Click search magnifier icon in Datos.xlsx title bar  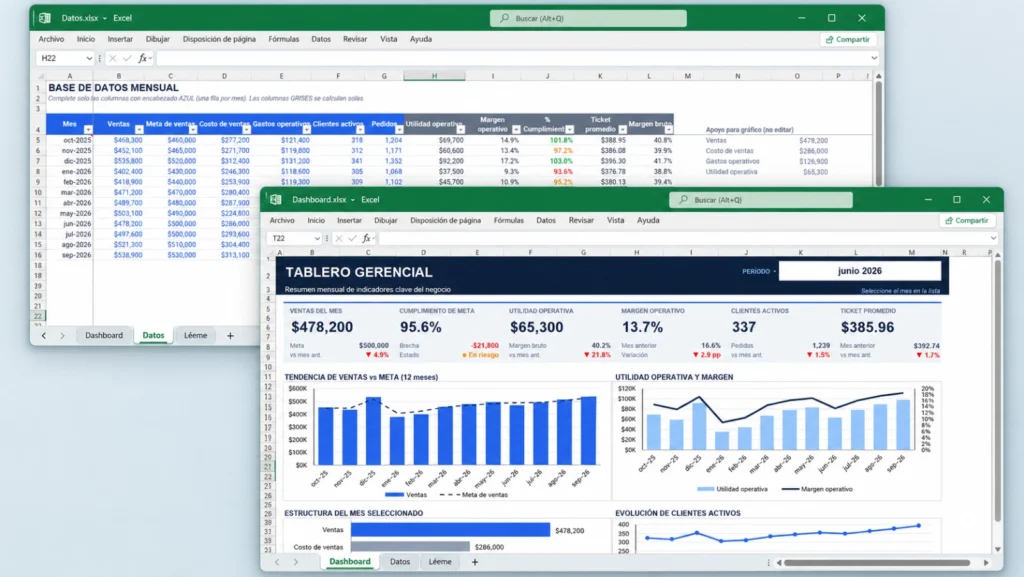504,18
